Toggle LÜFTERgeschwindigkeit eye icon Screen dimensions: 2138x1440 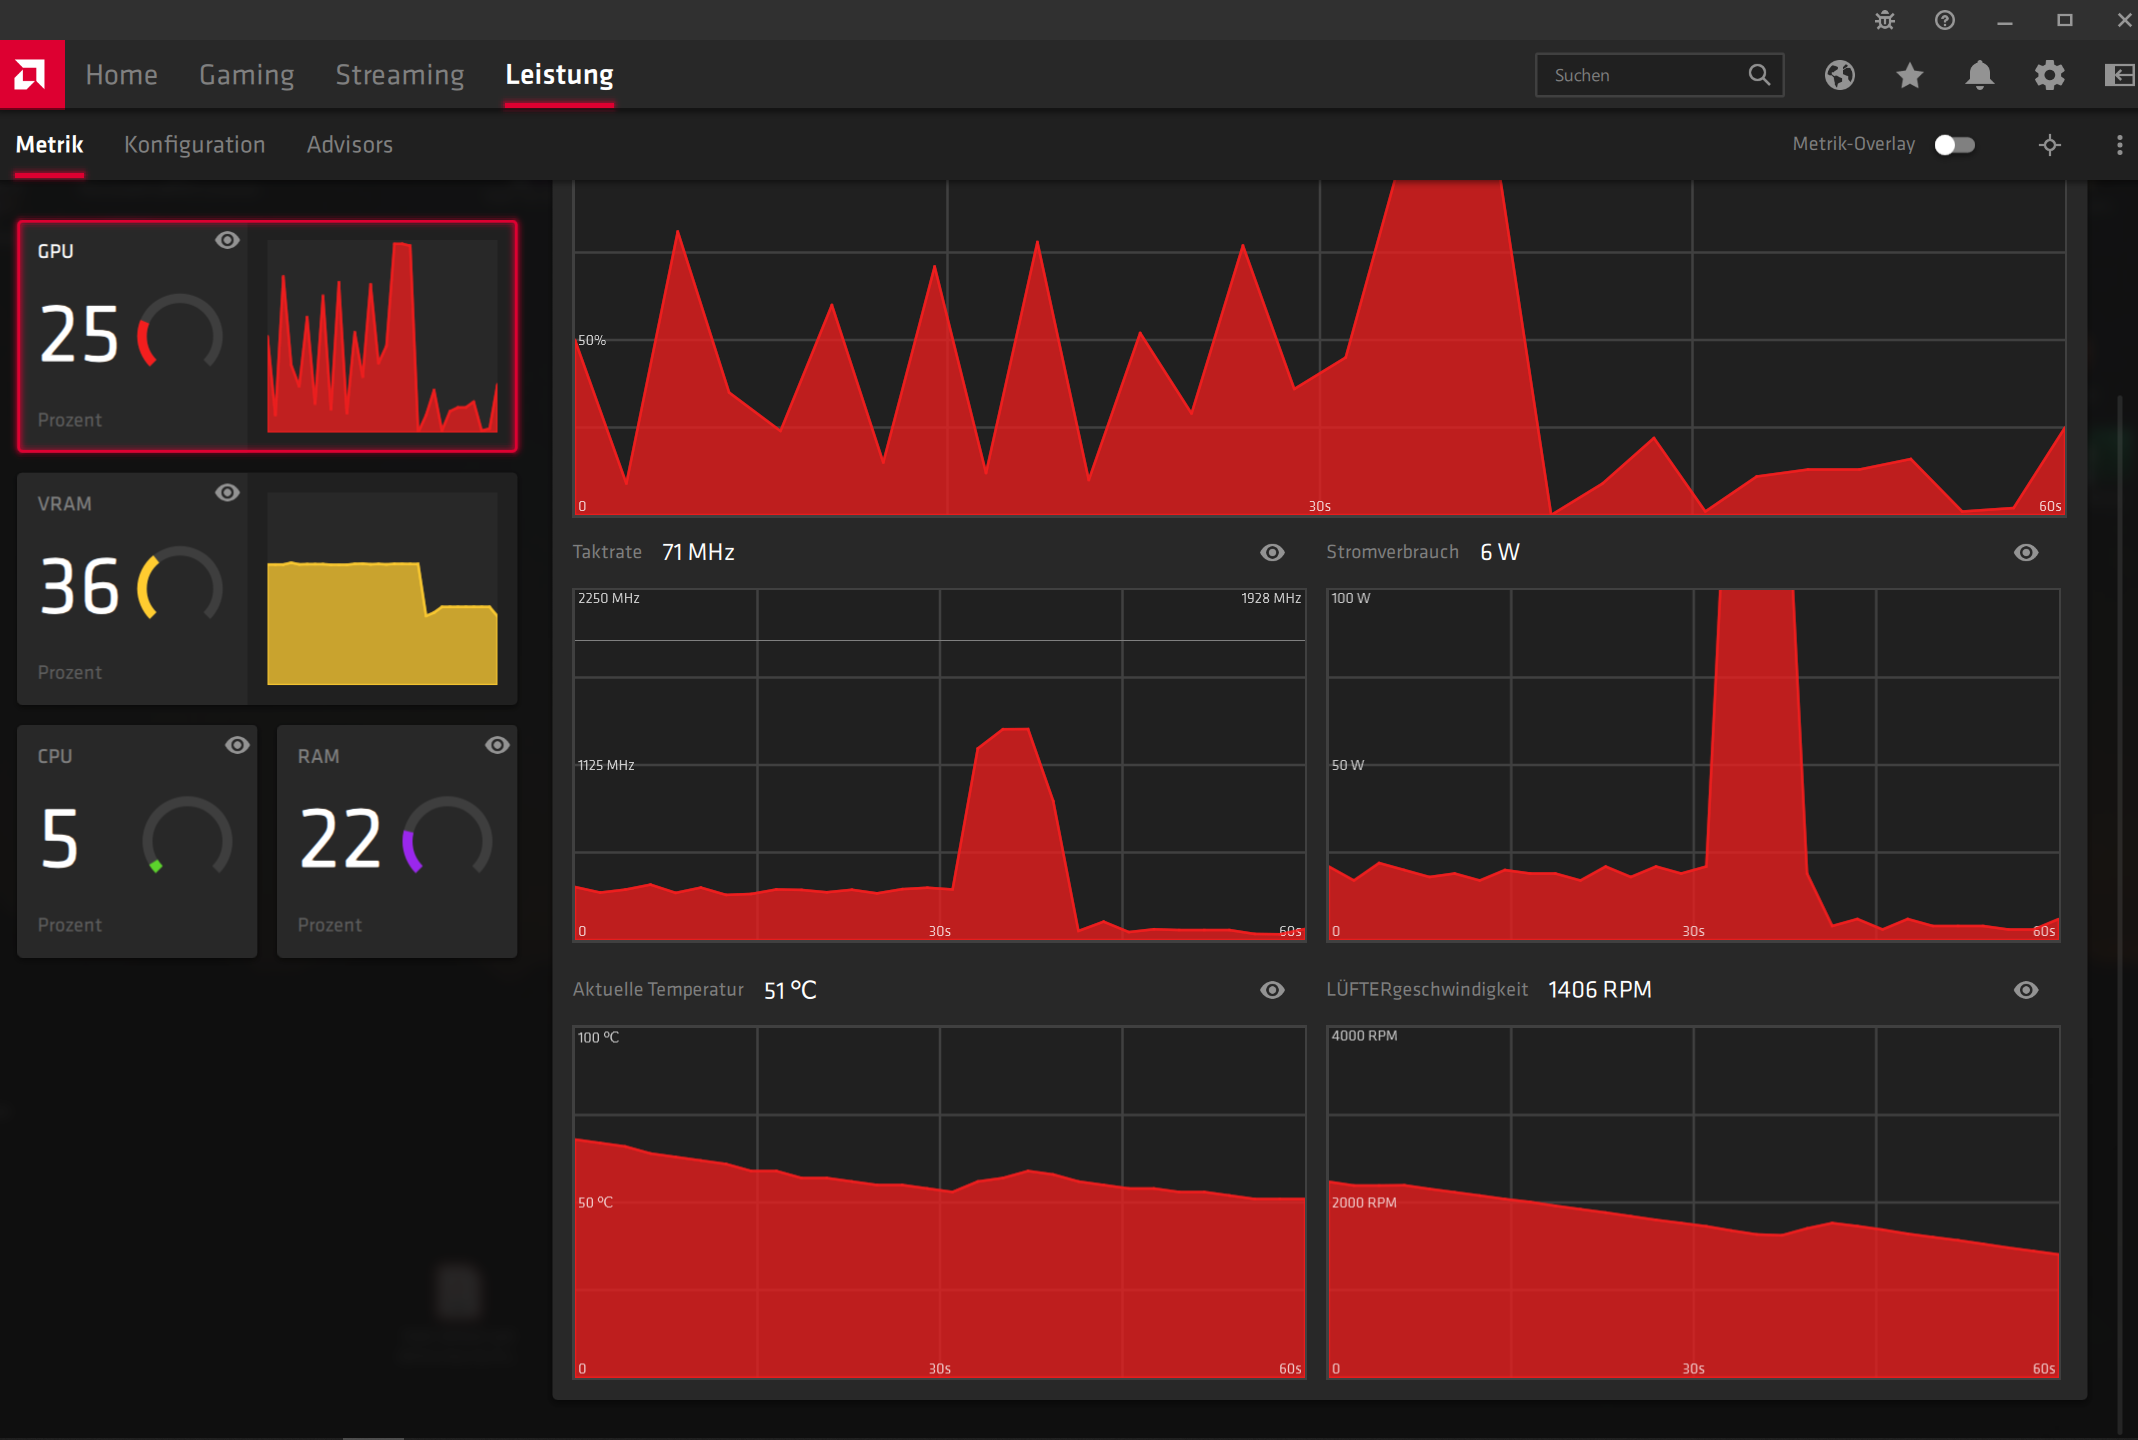[x=2026, y=990]
